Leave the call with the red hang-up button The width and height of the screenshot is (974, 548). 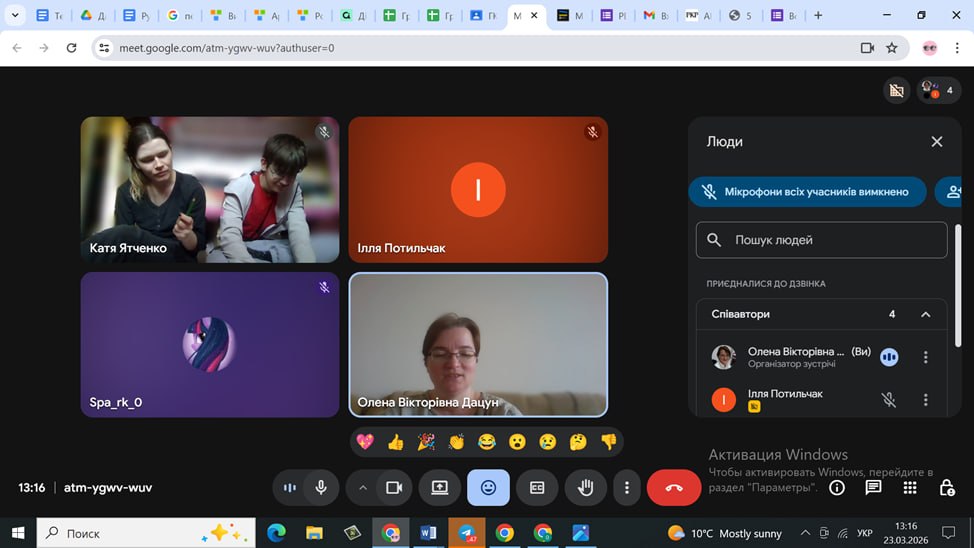pos(673,488)
